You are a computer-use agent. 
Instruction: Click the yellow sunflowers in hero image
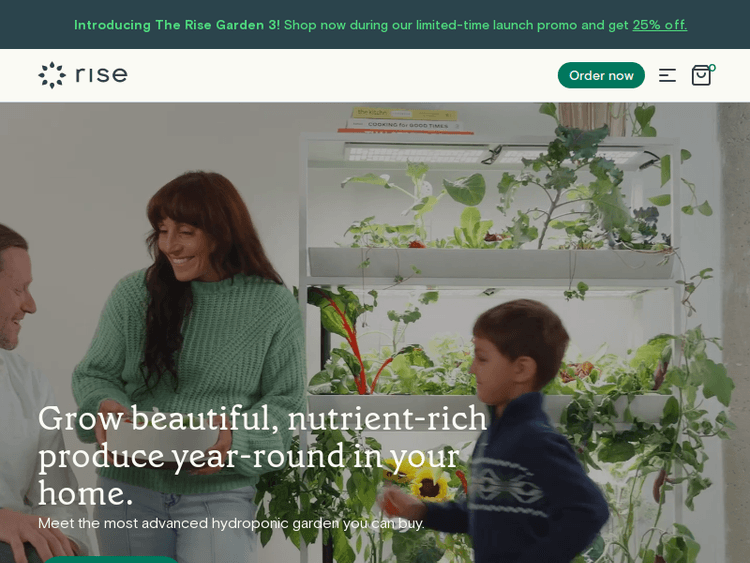pos(421,476)
